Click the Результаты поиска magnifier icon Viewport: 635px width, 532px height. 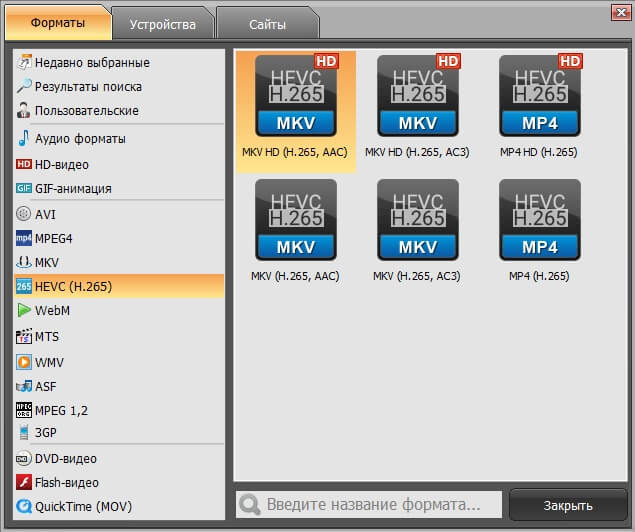(x=24, y=86)
